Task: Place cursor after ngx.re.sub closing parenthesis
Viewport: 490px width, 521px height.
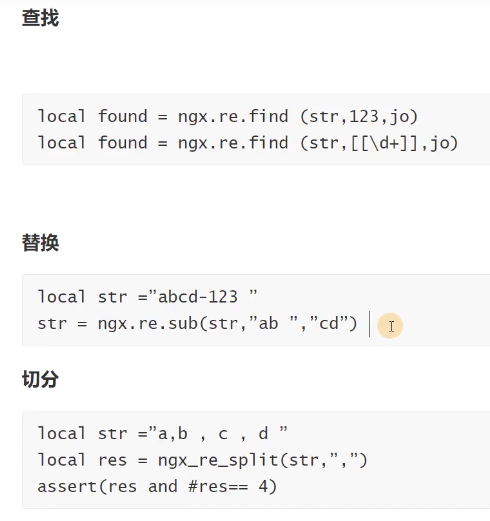Action: 359,324
